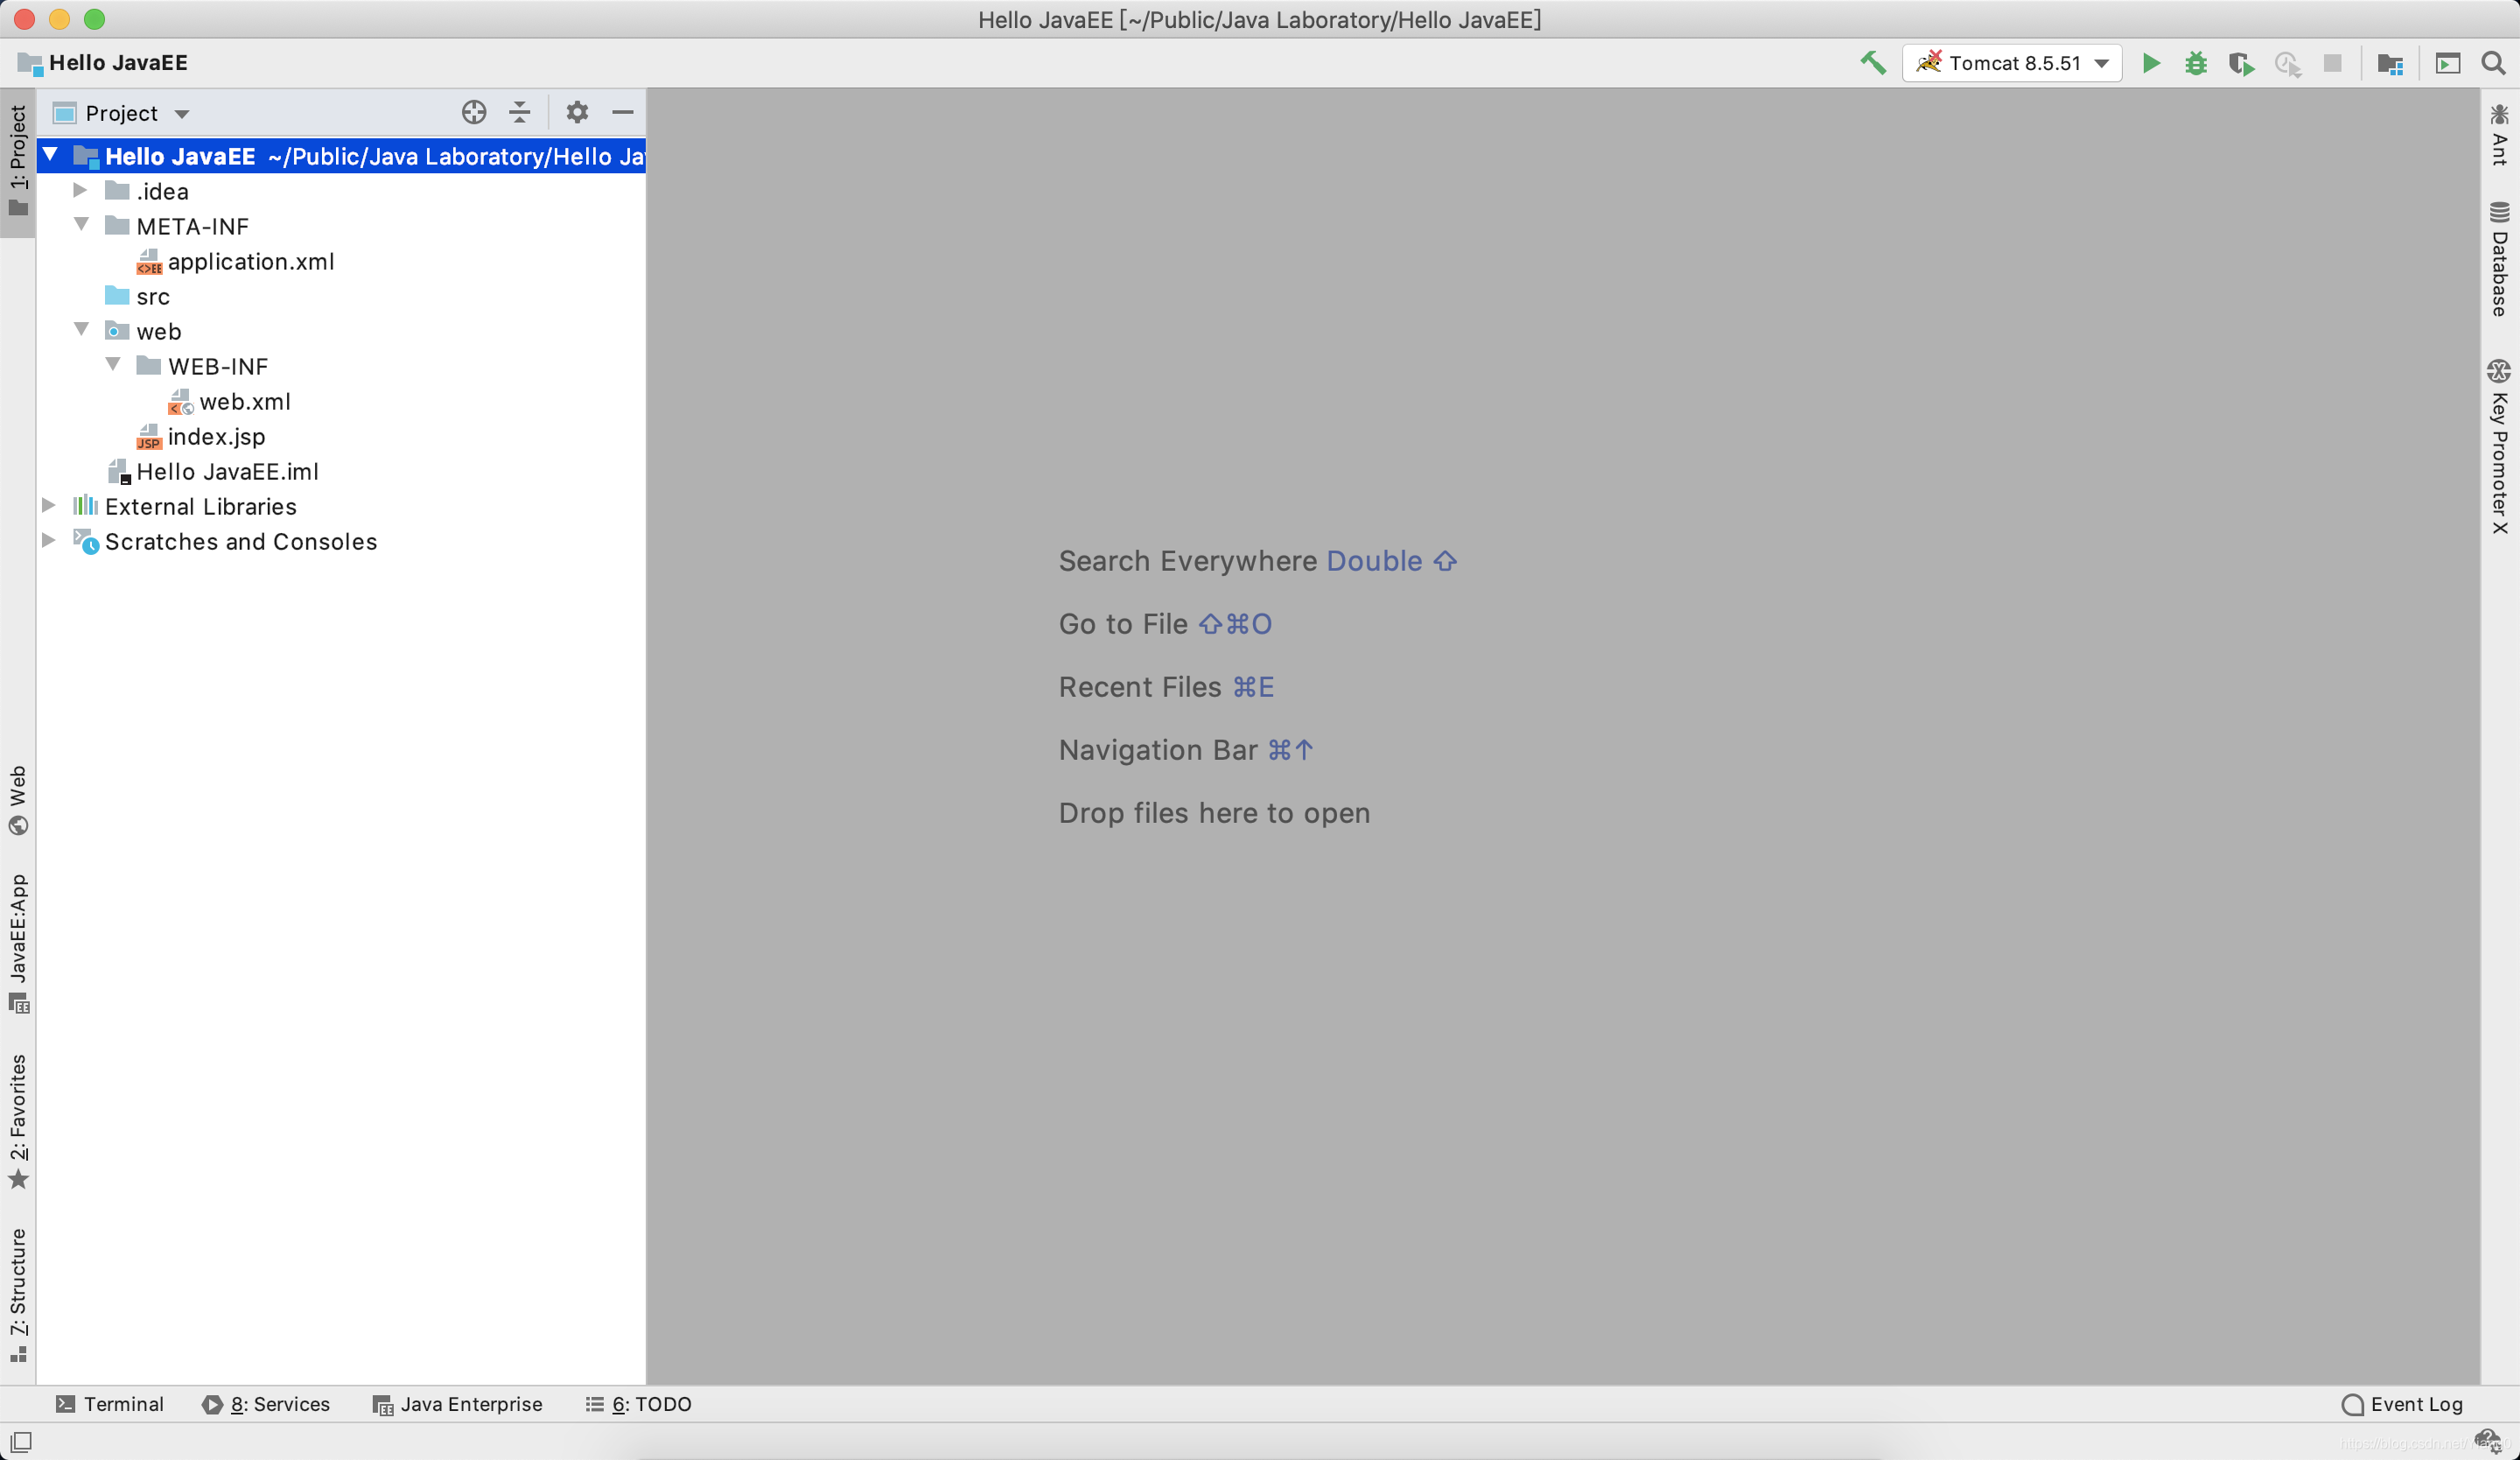Image resolution: width=2520 pixels, height=1460 pixels.
Task: Open the Terminal tool window
Action: [x=110, y=1403]
